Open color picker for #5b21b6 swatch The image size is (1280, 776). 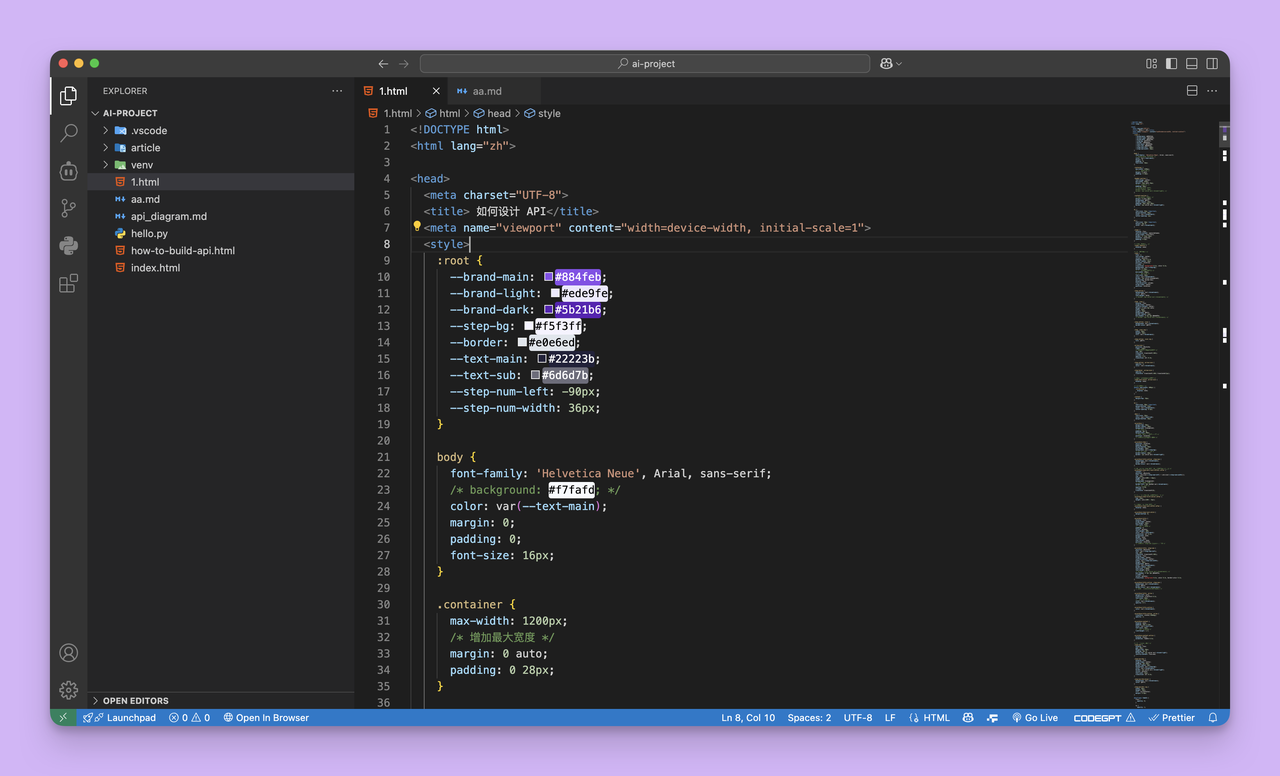click(x=549, y=310)
